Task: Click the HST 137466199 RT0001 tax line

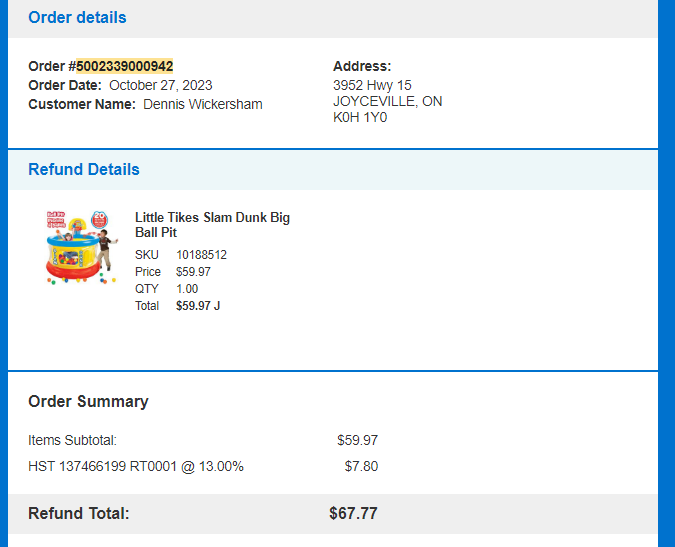Action: tap(136, 467)
